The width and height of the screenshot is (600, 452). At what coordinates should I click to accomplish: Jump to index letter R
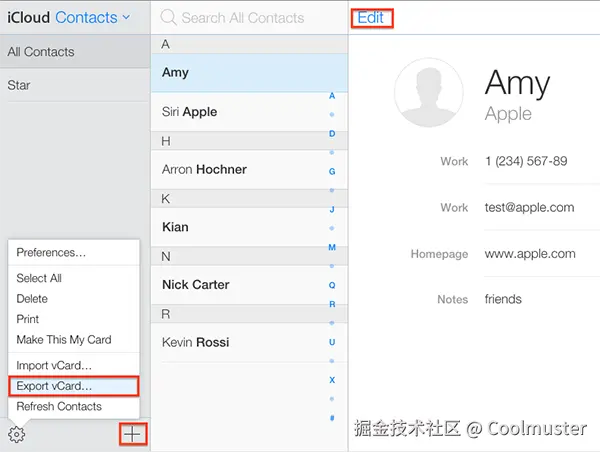point(332,304)
